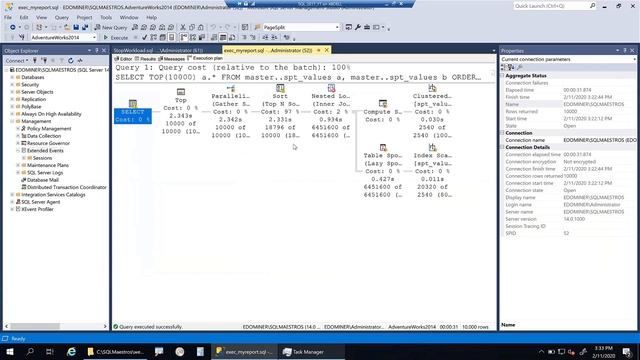Open the Tools menu

coord(106,18)
